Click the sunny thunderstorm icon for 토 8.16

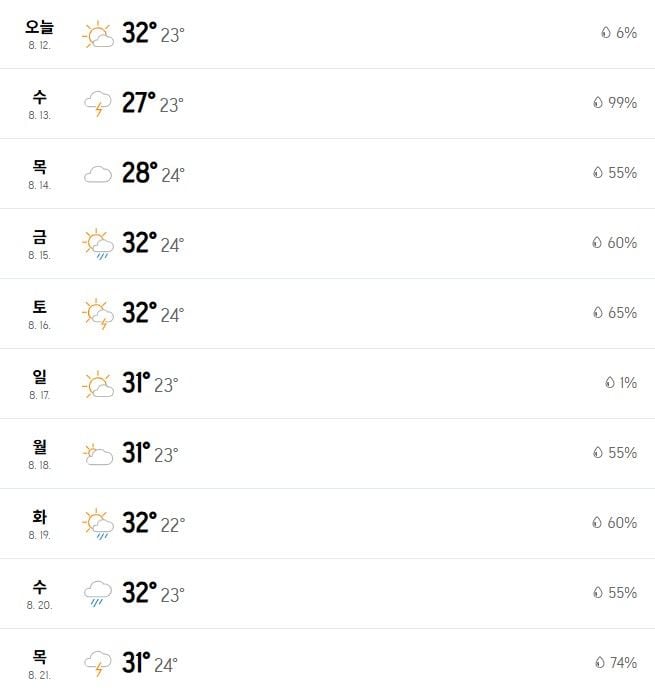coord(98,314)
